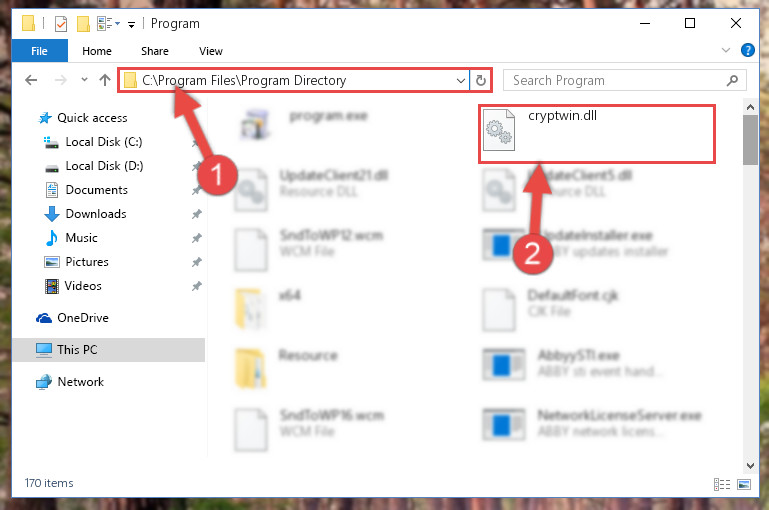
Task: Refresh the current folder view
Action: (481, 80)
